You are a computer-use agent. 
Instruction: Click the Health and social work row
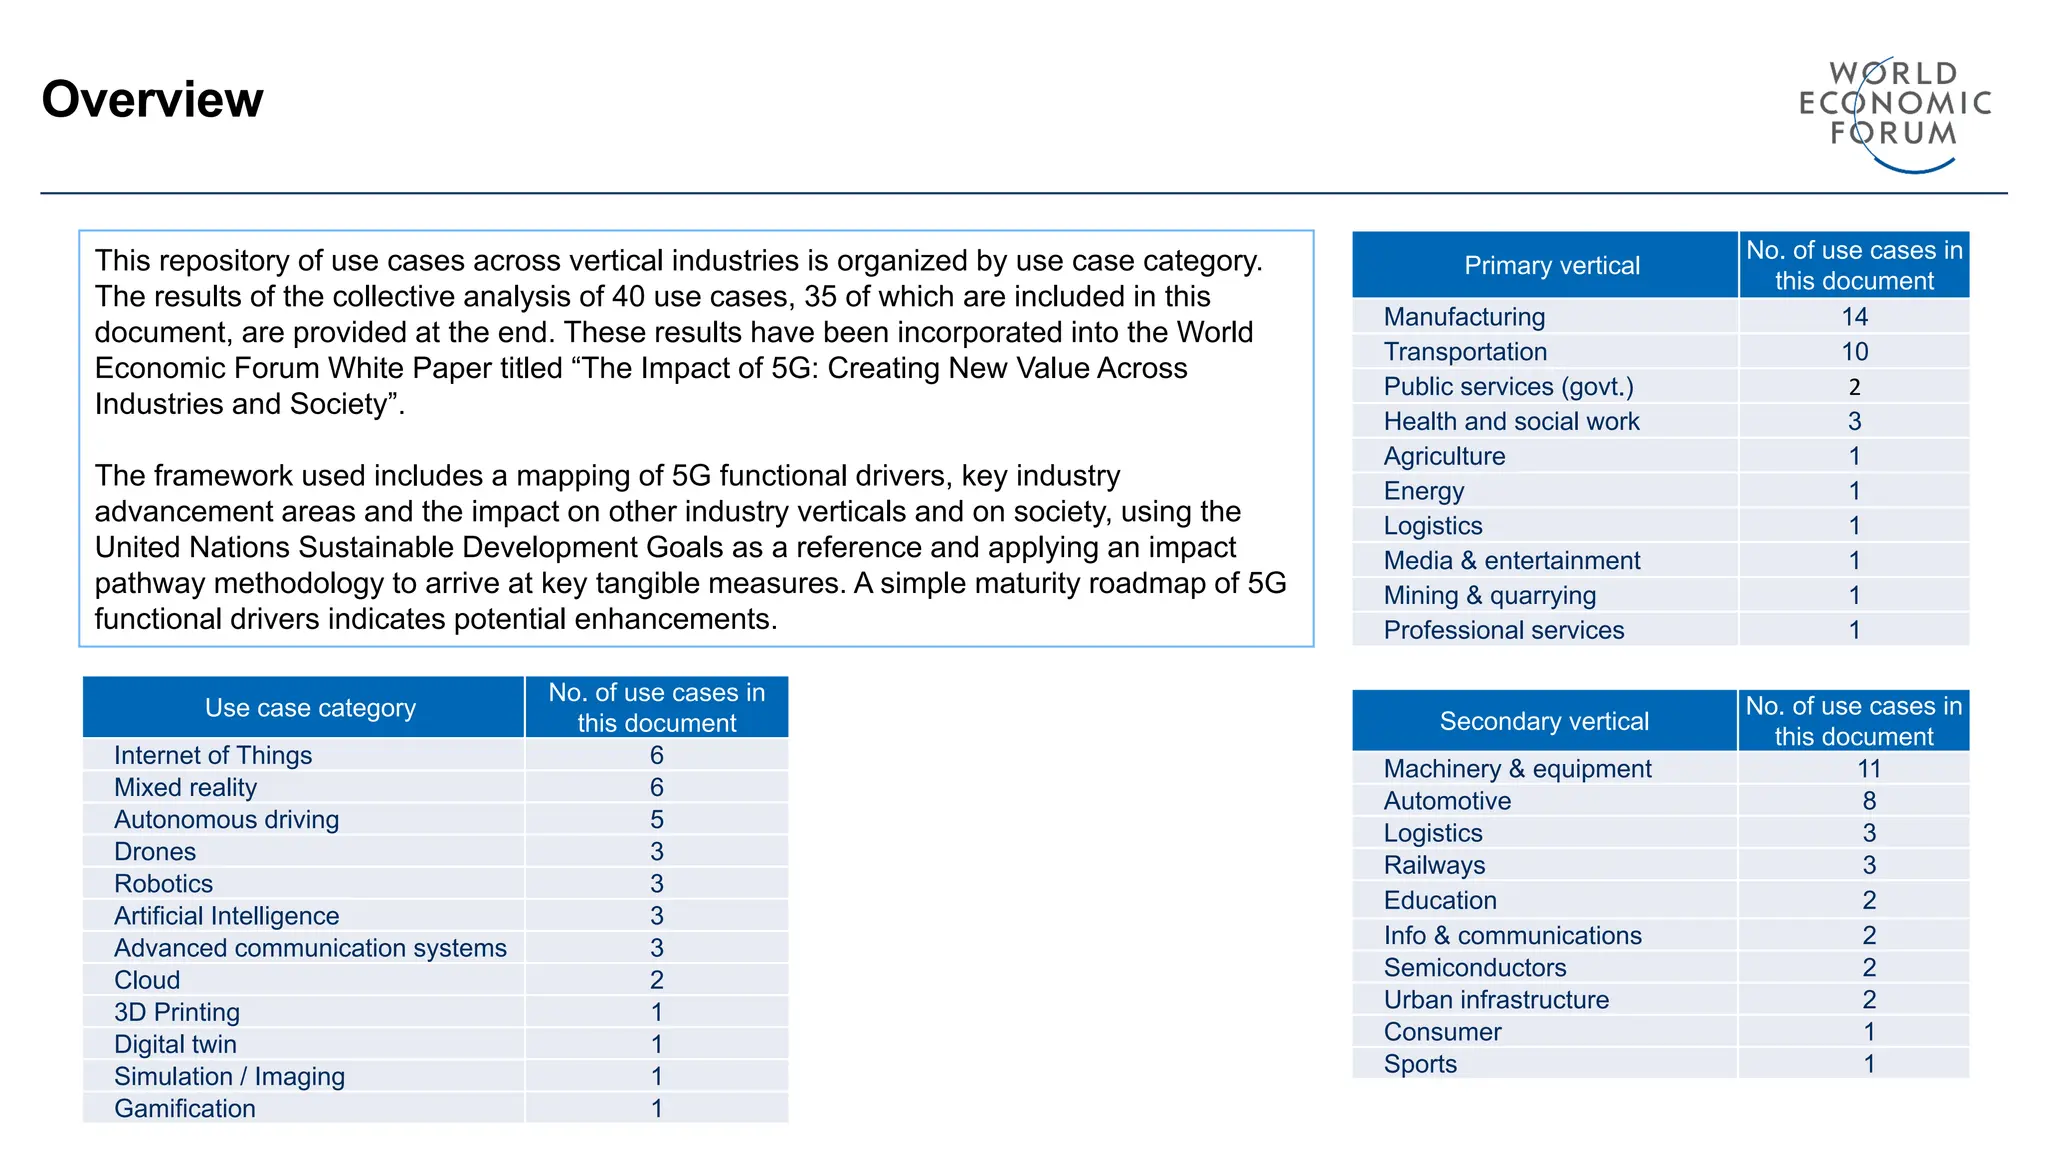click(1511, 421)
